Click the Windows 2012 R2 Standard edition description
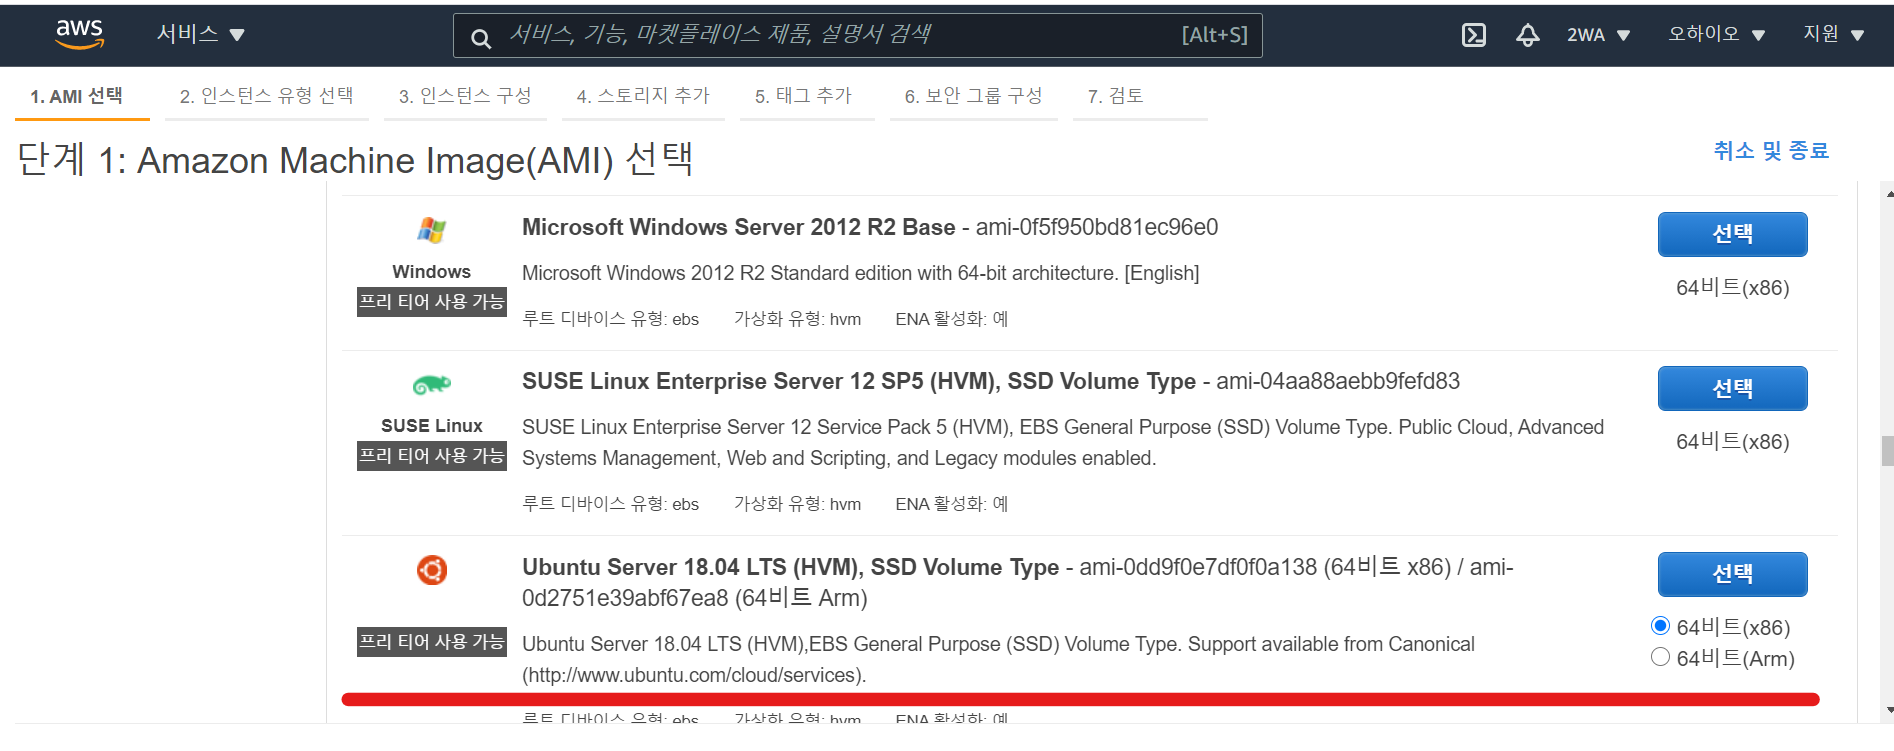The image size is (1894, 751). (861, 273)
